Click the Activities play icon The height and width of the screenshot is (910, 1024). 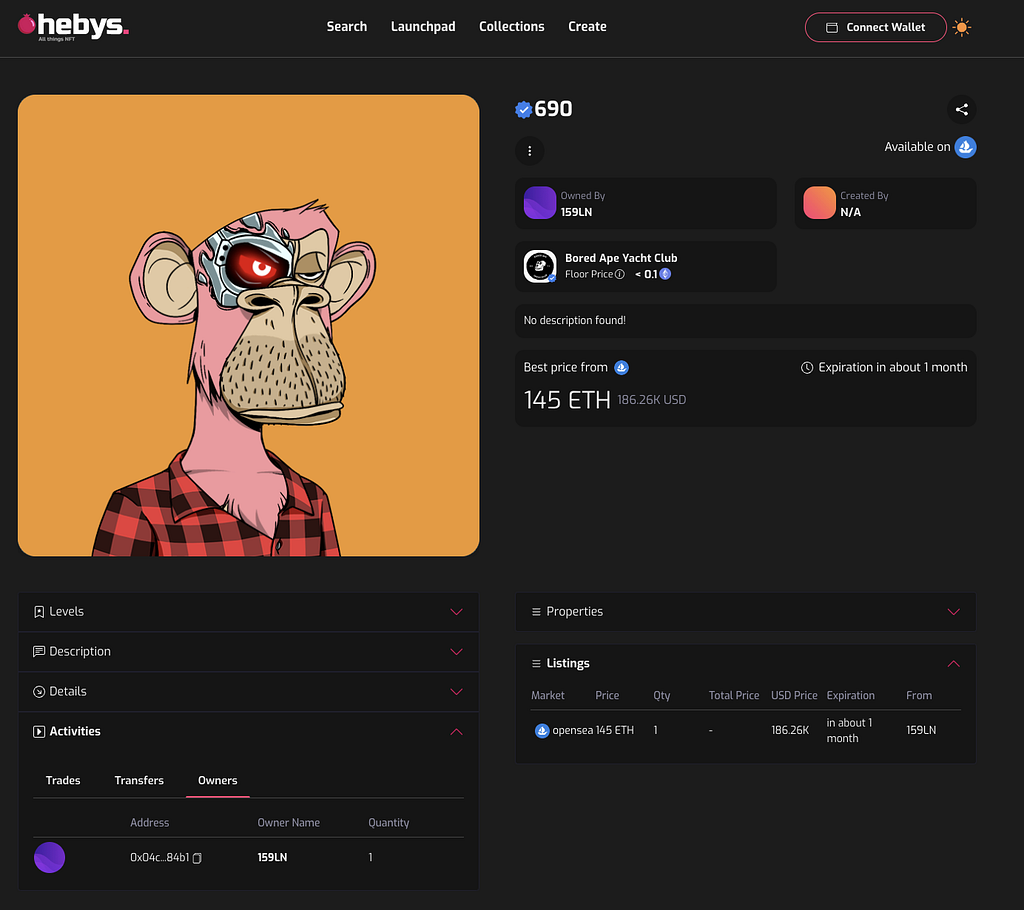pyautogui.click(x=39, y=732)
